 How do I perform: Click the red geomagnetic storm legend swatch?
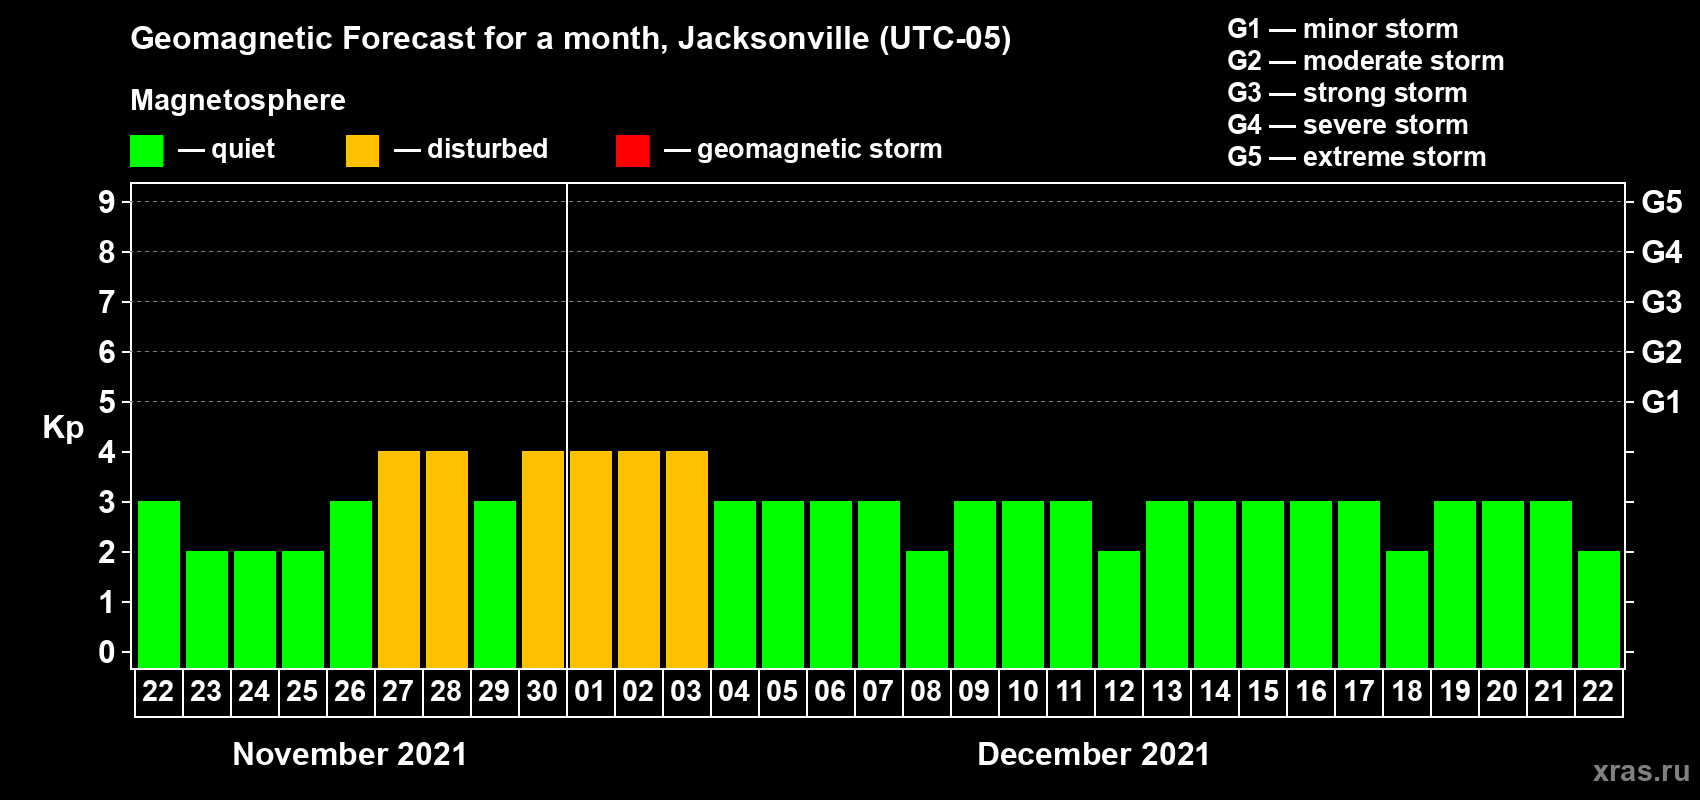click(633, 151)
